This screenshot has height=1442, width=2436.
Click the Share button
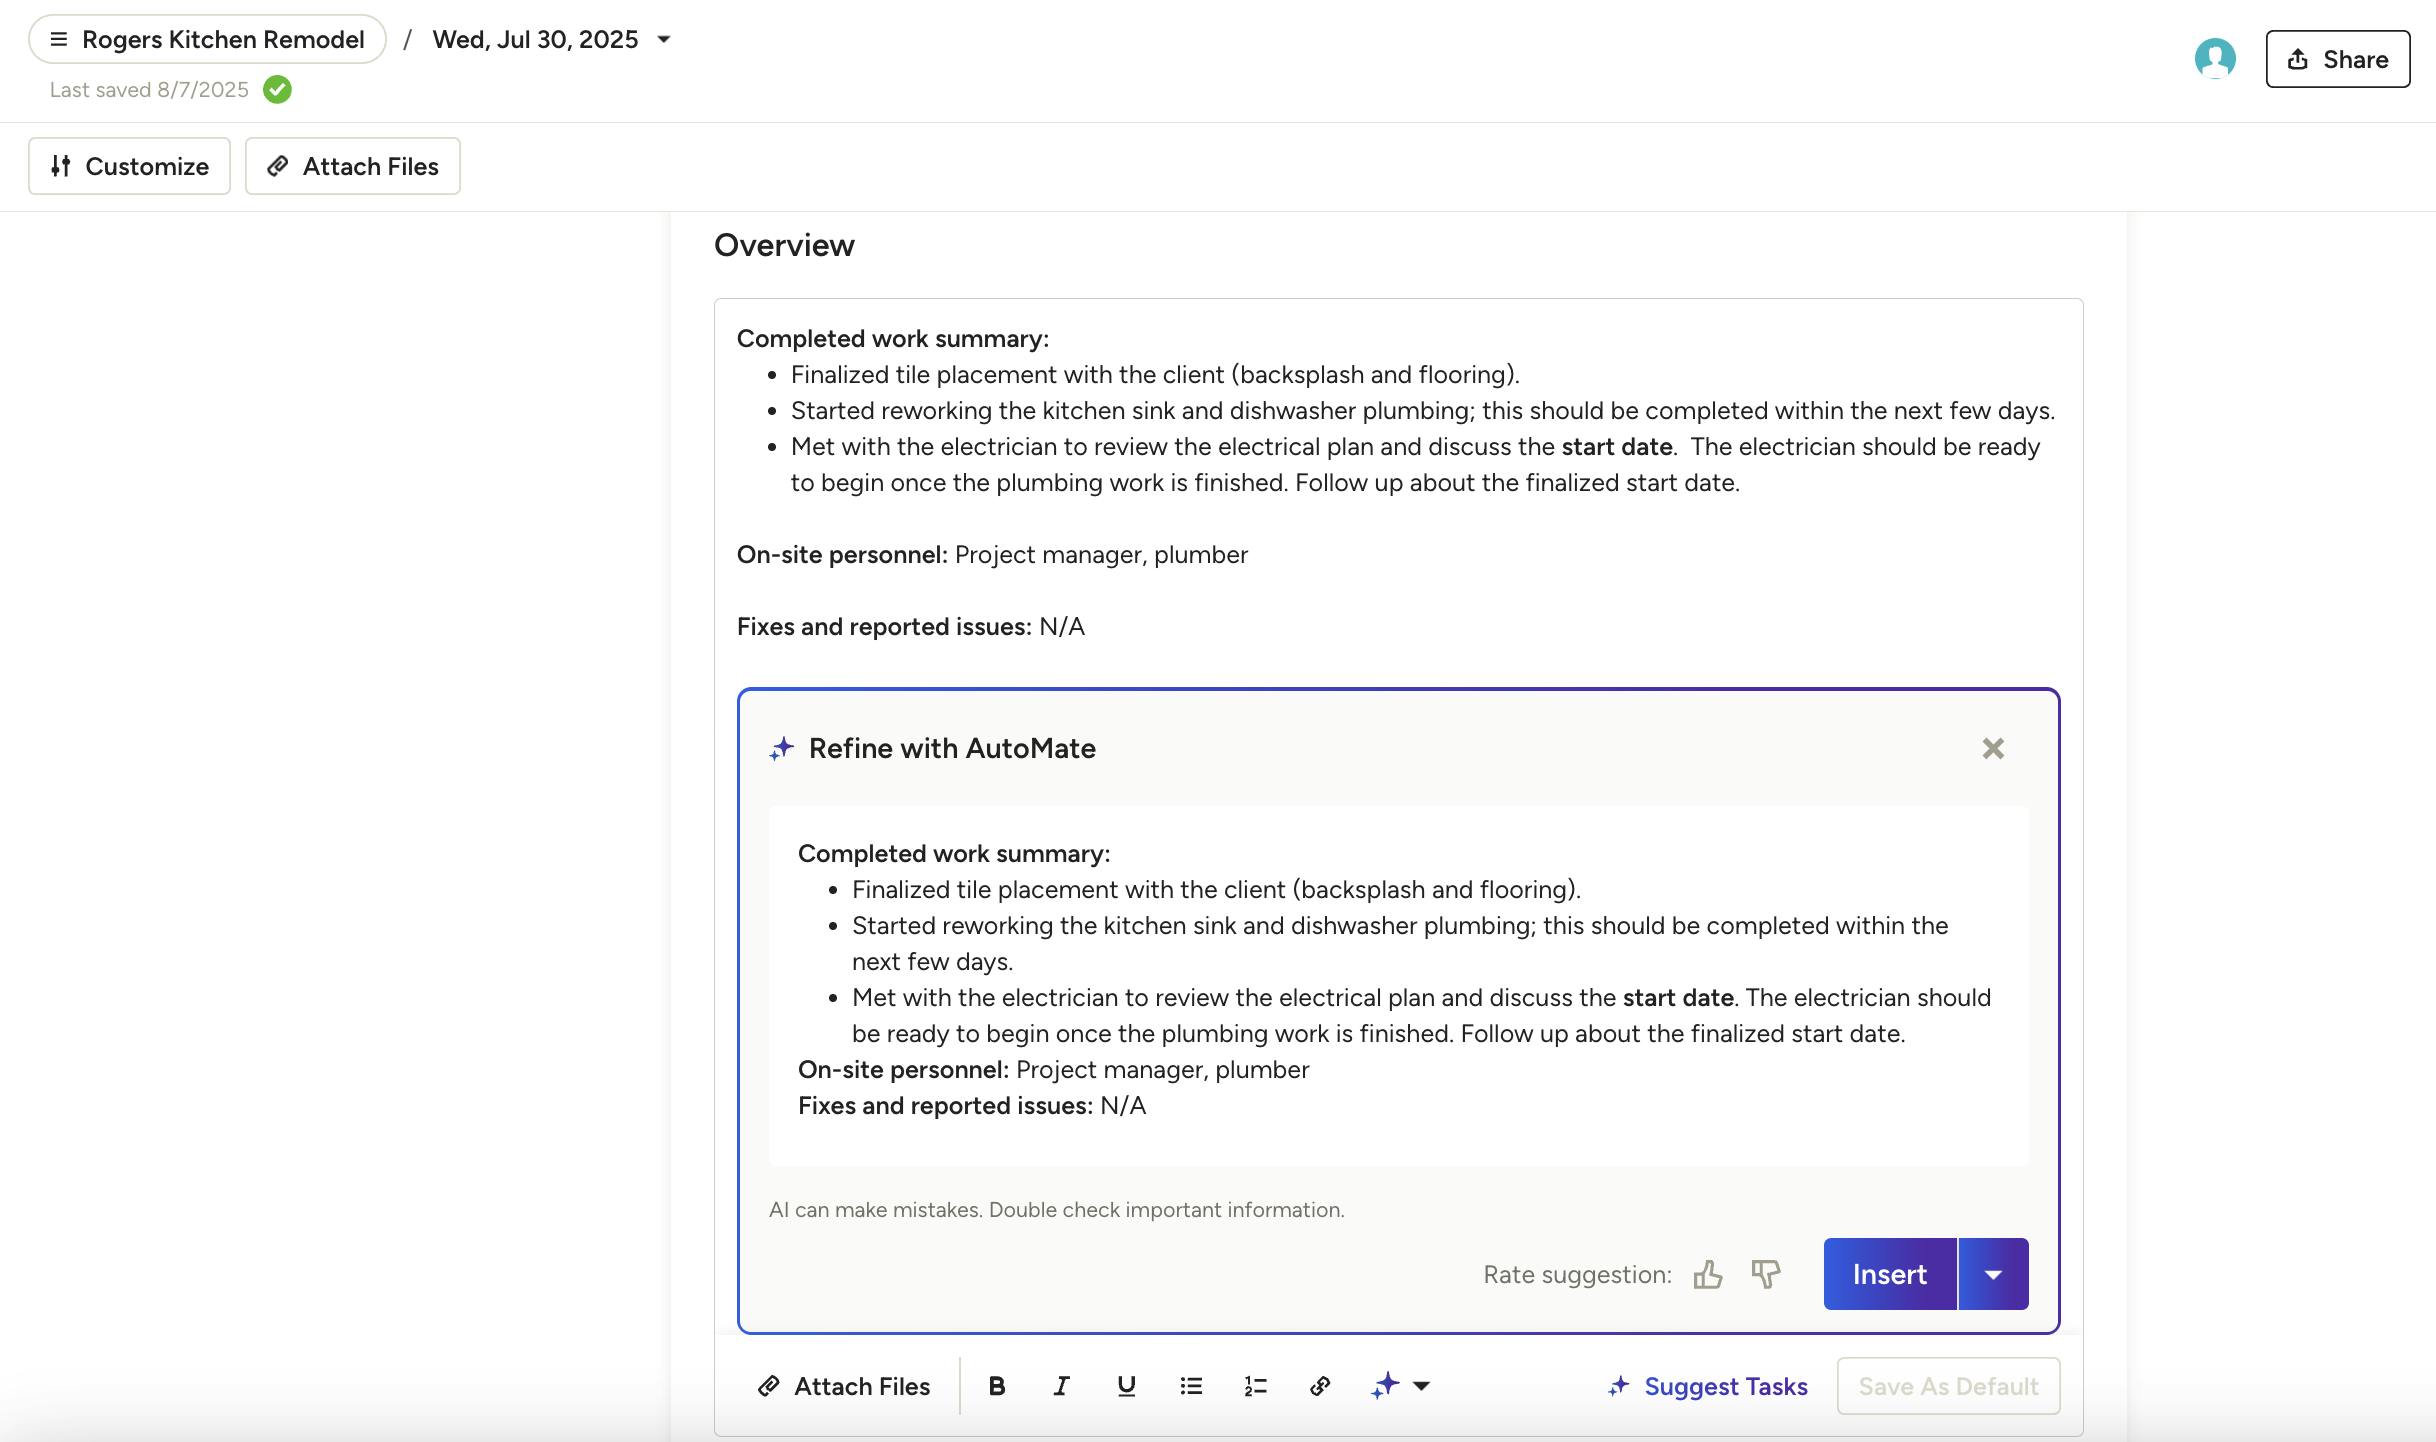(x=2337, y=59)
